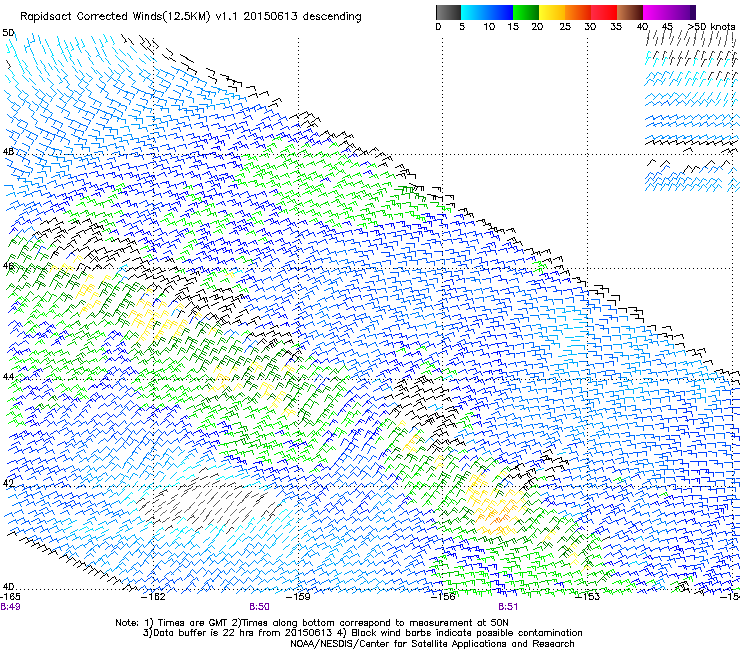The height and width of the screenshot is (650, 740).
Task: Click the longitude label -162
Action: [153, 597]
